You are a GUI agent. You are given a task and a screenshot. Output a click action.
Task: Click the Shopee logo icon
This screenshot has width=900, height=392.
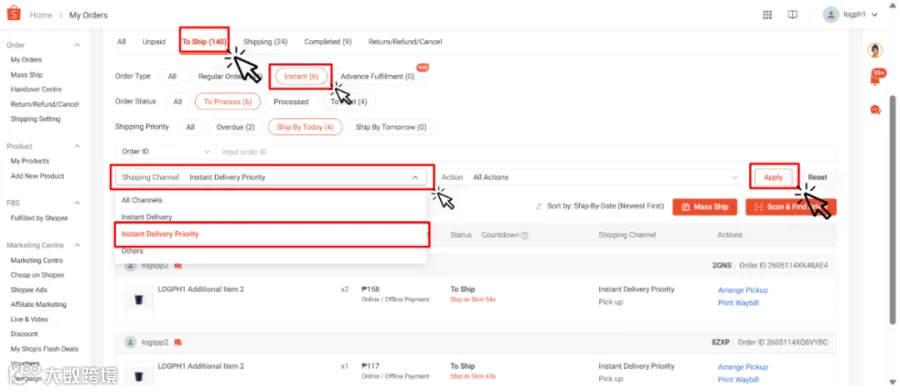pyautogui.click(x=13, y=13)
